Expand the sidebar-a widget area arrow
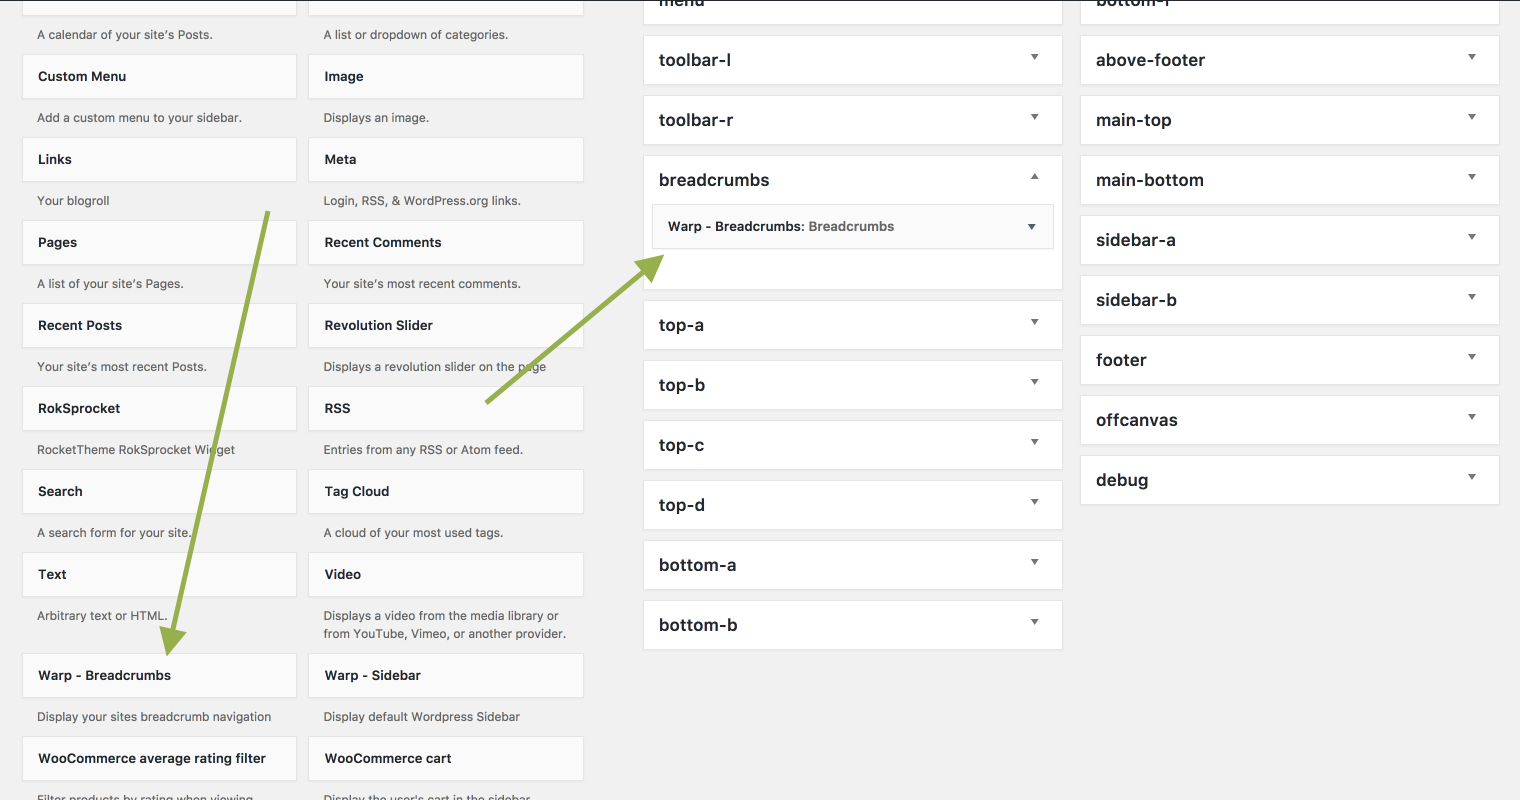The width and height of the screenshot is (1520, 800). 1472,237
